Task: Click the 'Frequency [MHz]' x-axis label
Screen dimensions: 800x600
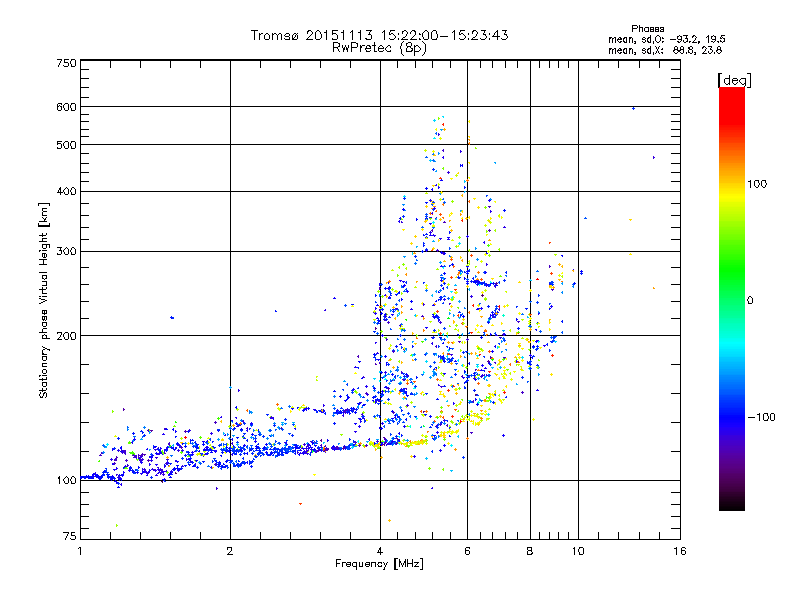Action: [379, 564]
